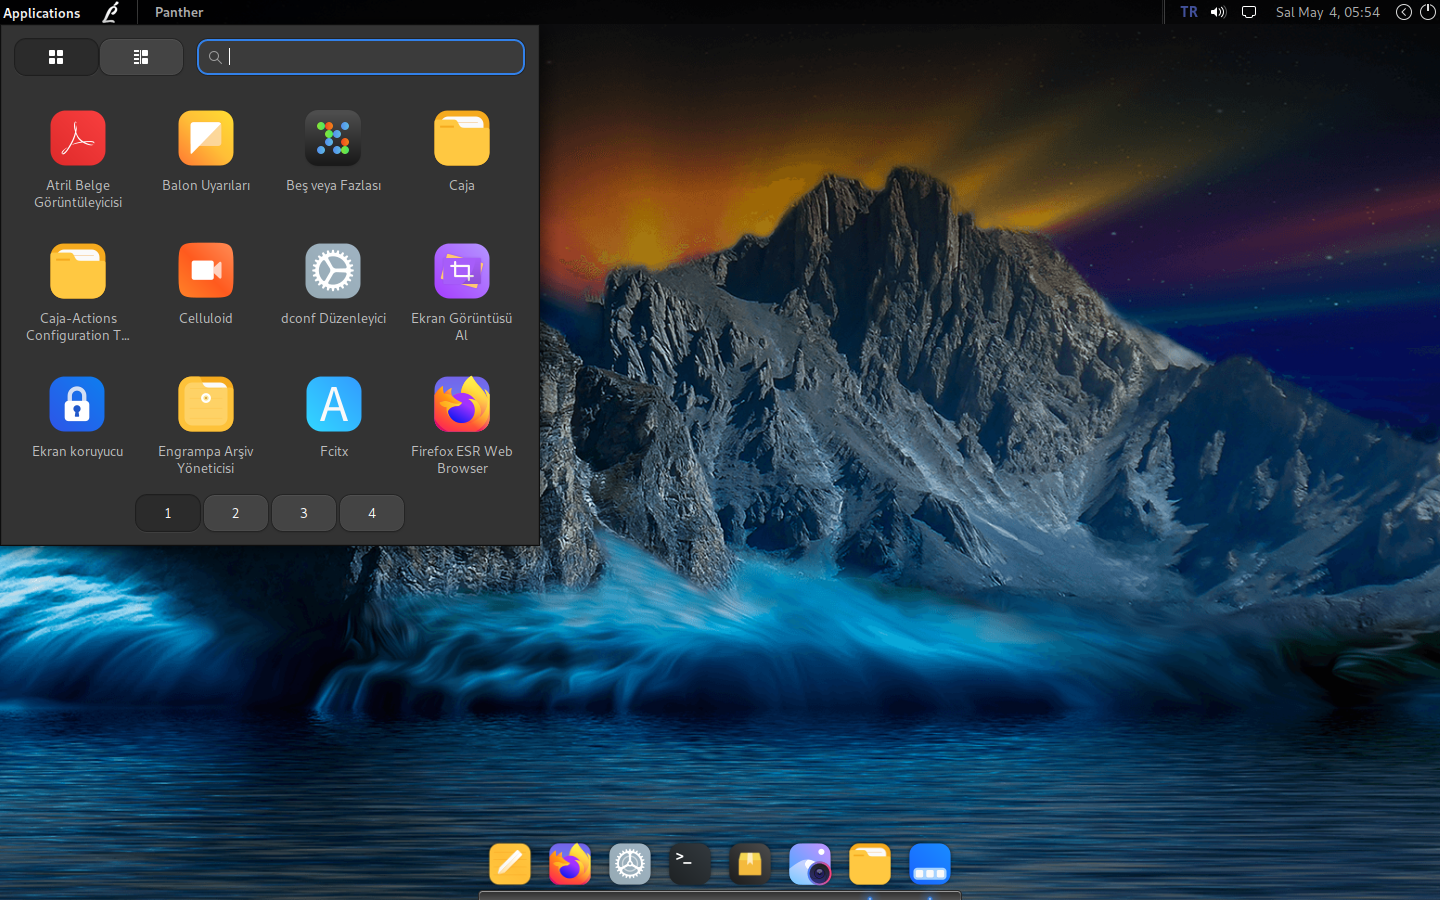The width and height of the screenshot is (1440, 900).
Task: Open Caja-Actions Configuration Tool
Action: (78, 293)
